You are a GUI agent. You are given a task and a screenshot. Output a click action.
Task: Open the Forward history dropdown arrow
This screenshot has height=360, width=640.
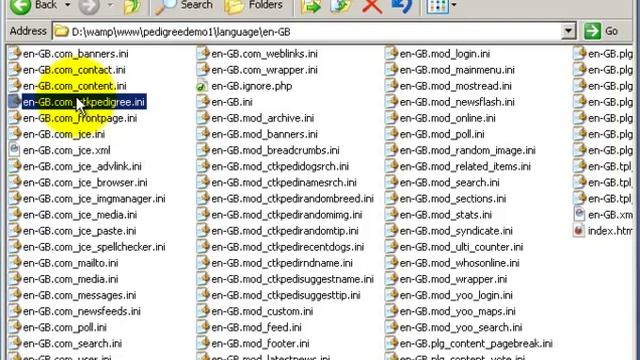110,5
